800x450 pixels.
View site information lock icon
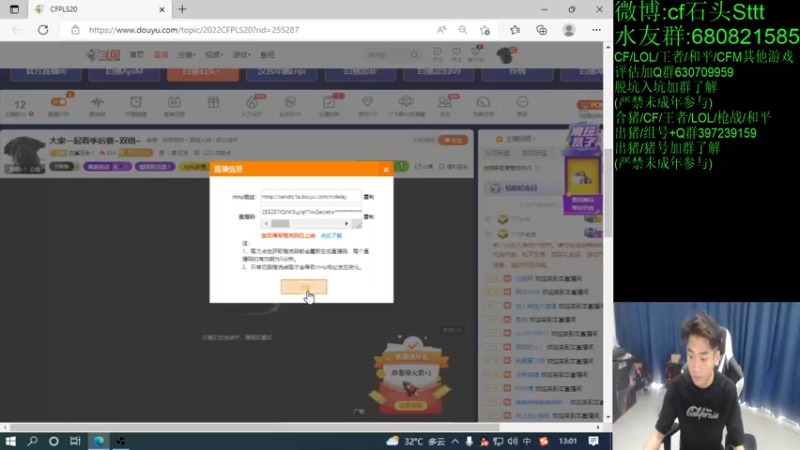point(75,30)
